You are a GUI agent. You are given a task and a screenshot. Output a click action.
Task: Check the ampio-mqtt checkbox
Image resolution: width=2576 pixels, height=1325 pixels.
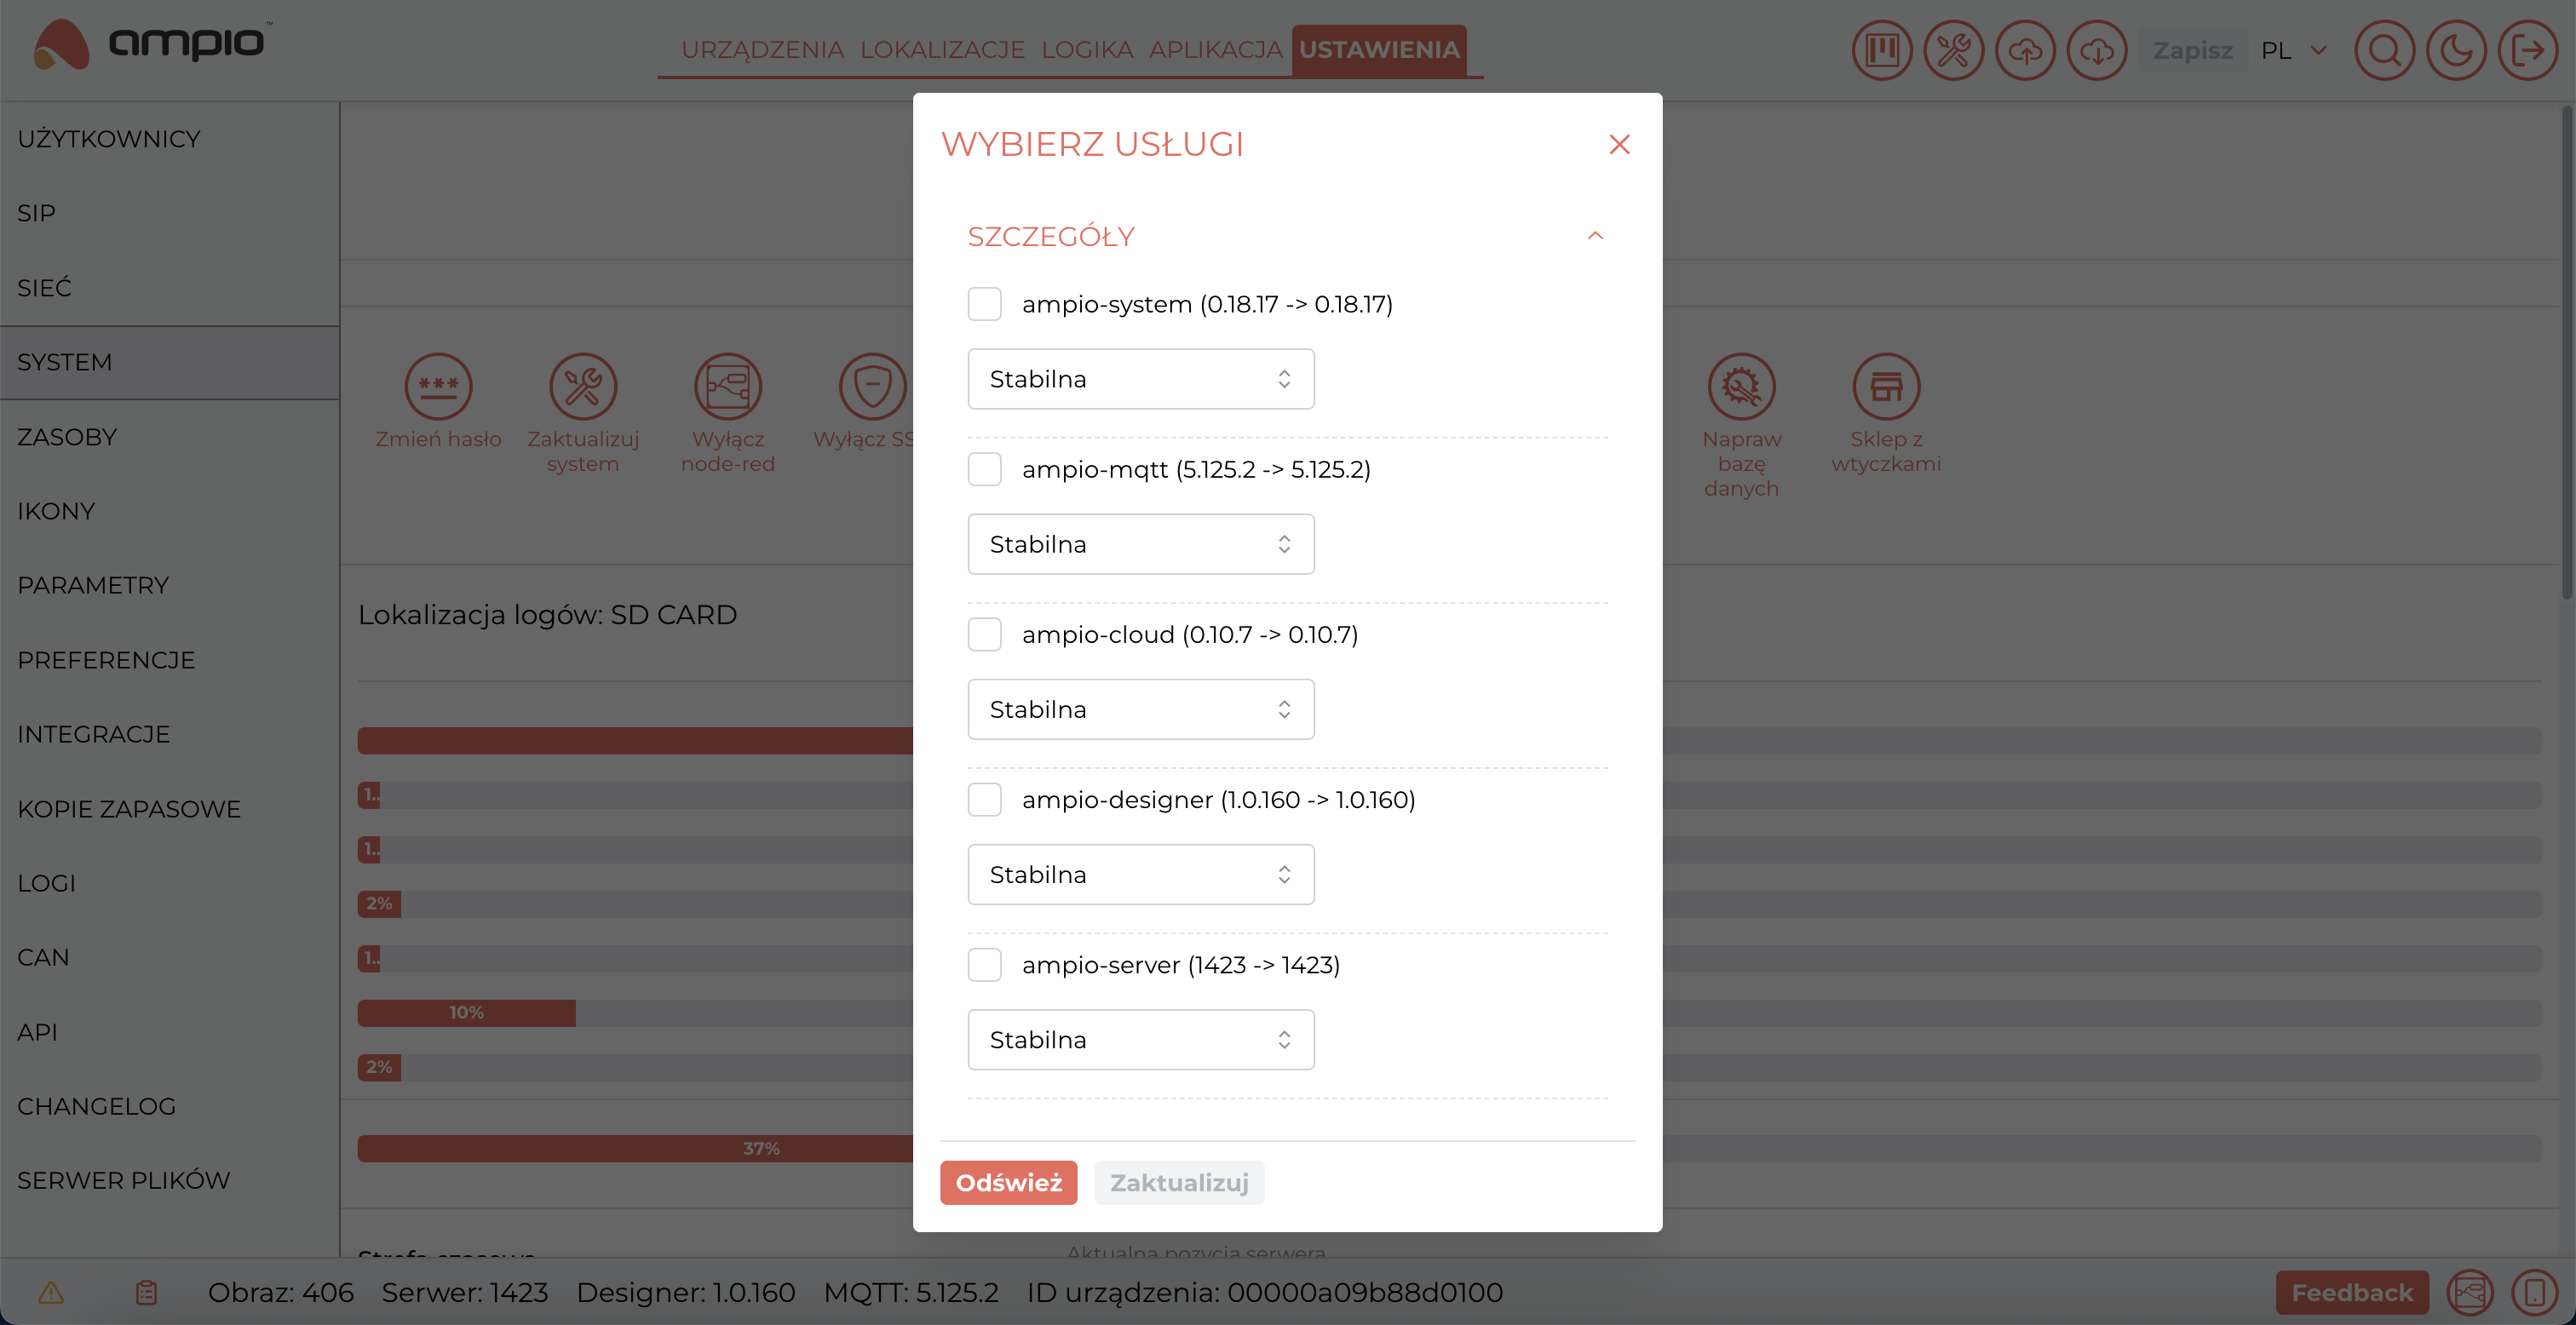[x=984, y=469]
